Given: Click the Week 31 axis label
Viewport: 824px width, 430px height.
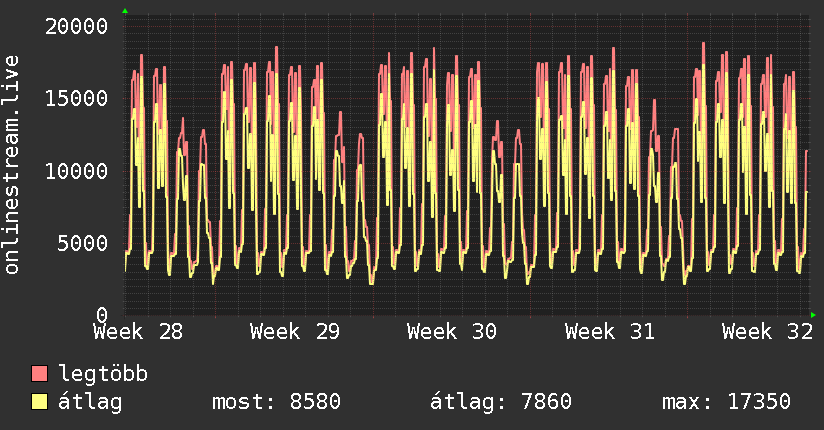Looking at the screenshot, I should 610,332.
